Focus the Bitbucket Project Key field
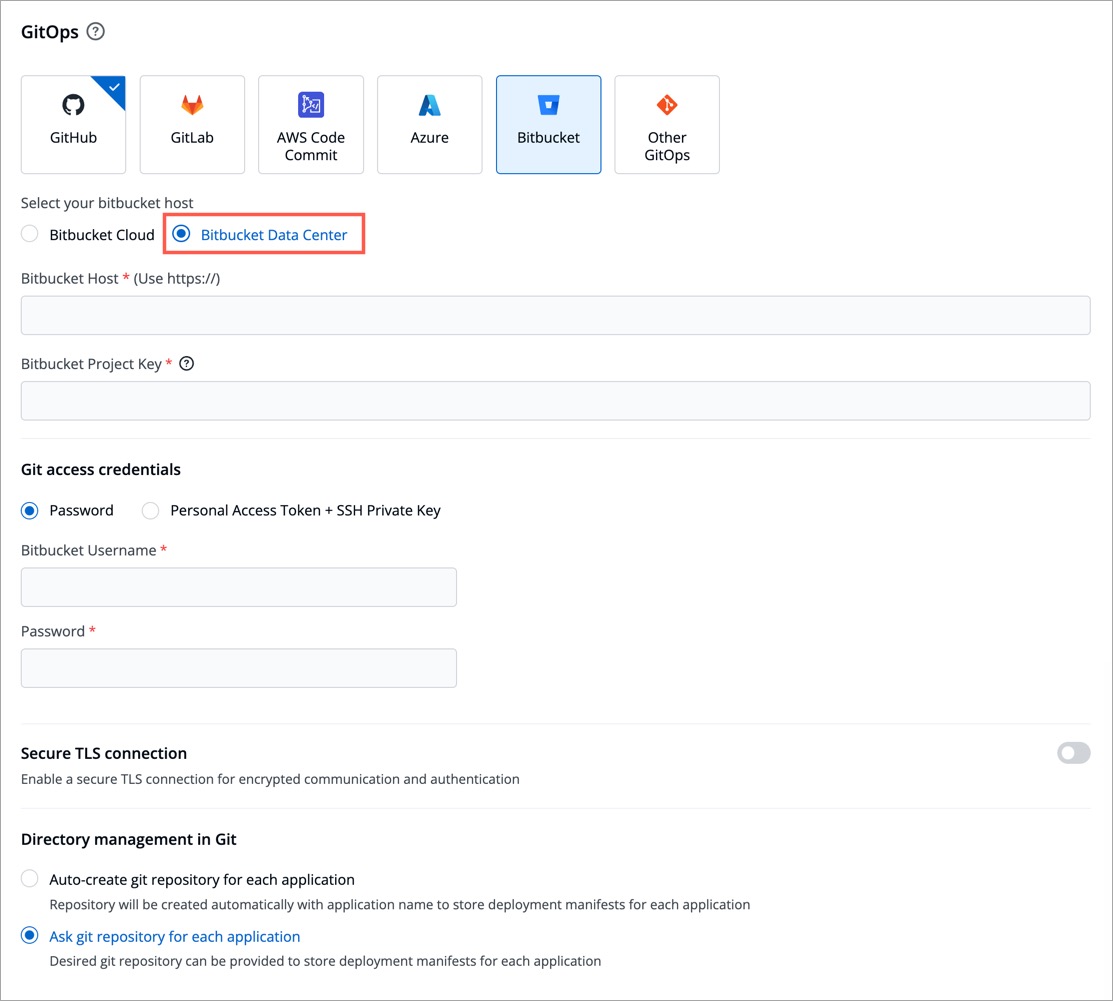The image size is (1113, 1001). pyautogui.click(x=555, y=400)
